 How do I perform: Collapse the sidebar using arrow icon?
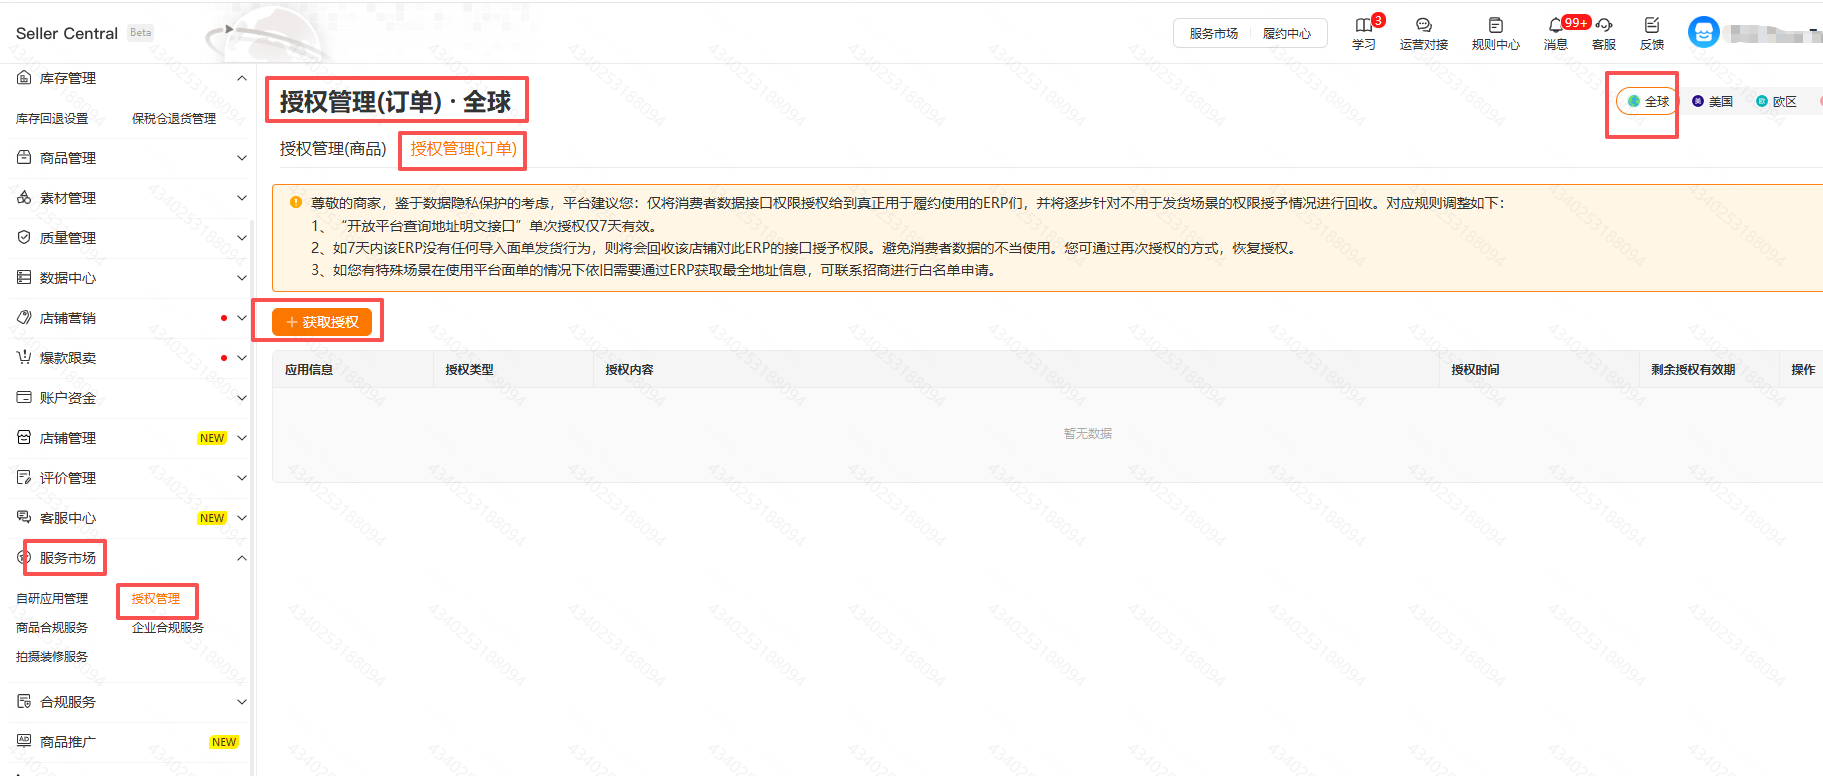pyautogui.click(x=229, y=29)
